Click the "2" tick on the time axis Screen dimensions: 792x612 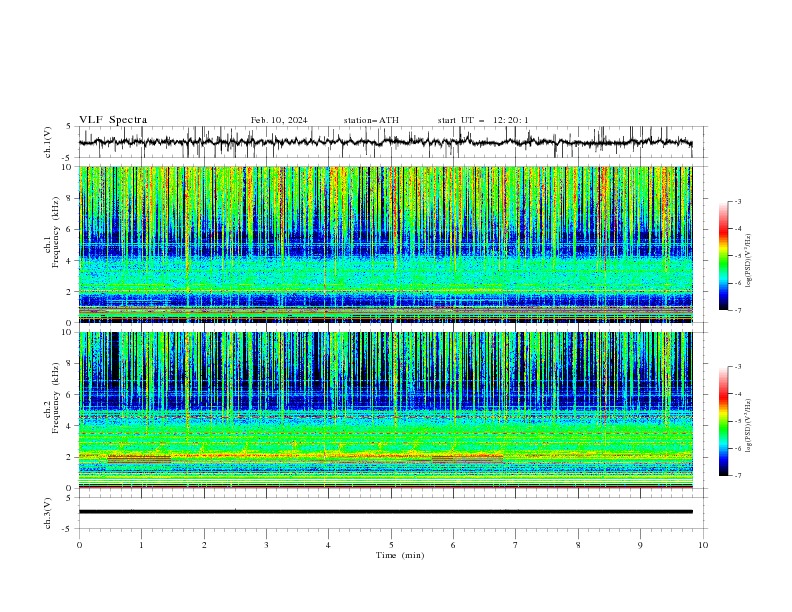(x=204, y=545)
